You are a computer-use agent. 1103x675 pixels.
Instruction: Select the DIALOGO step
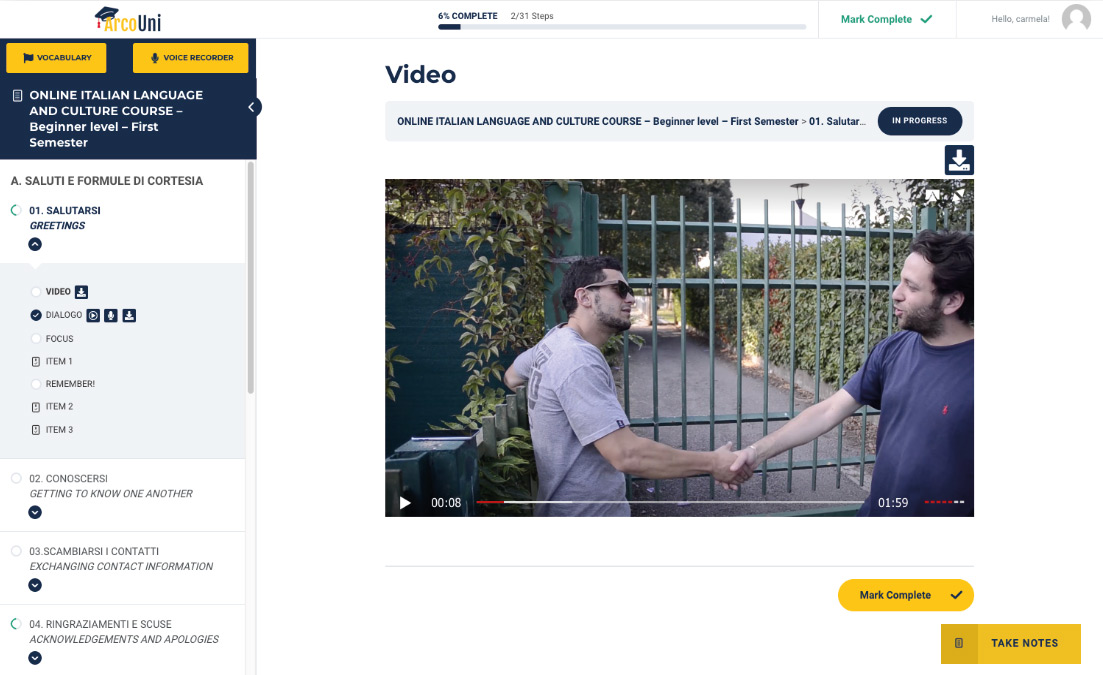64,315
